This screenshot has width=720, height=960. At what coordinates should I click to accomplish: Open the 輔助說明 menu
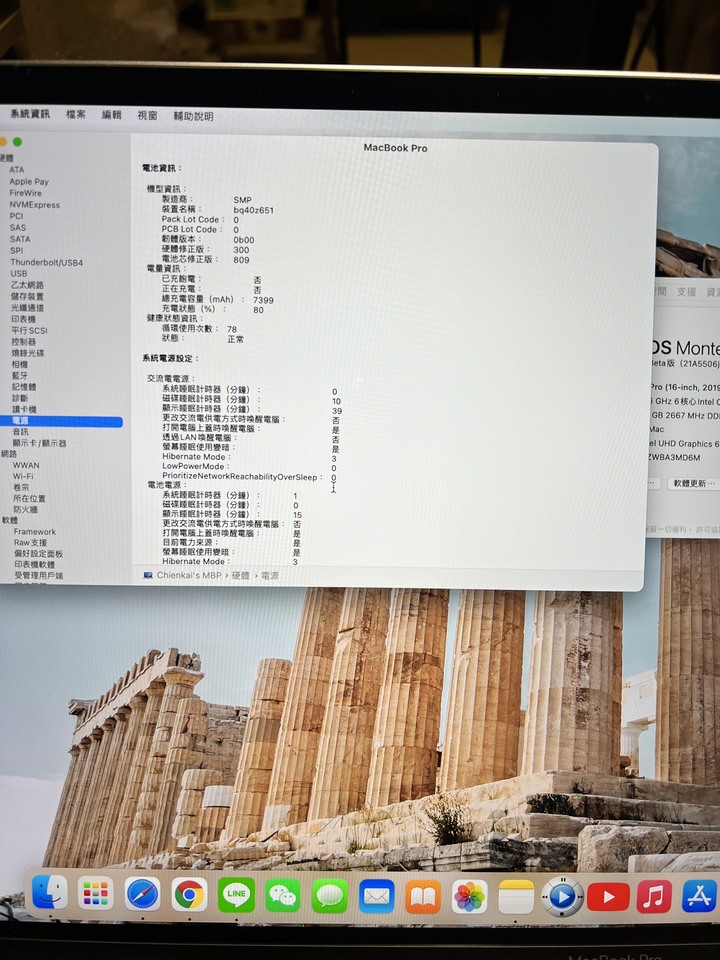(193, 116)
